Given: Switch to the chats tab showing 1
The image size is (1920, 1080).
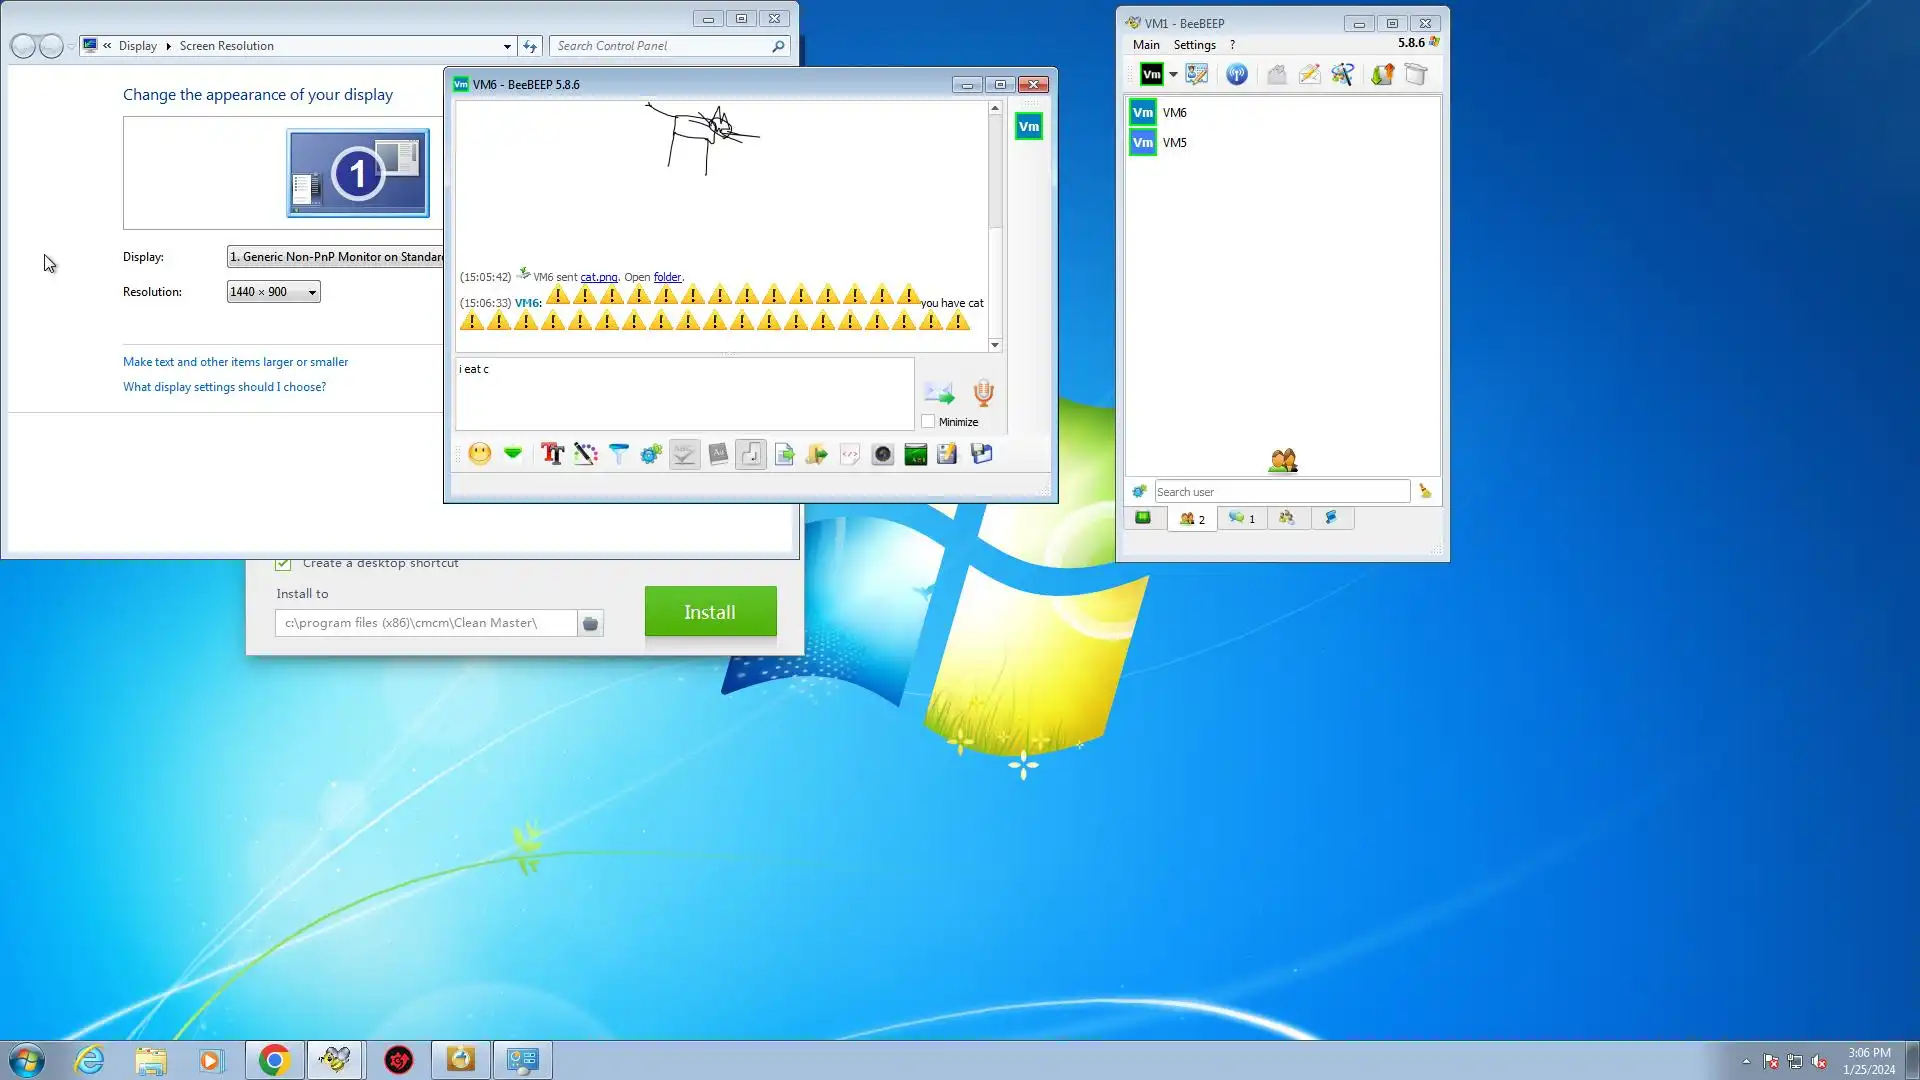Looking at the screenshot, I should click(x=1241, y=518).
